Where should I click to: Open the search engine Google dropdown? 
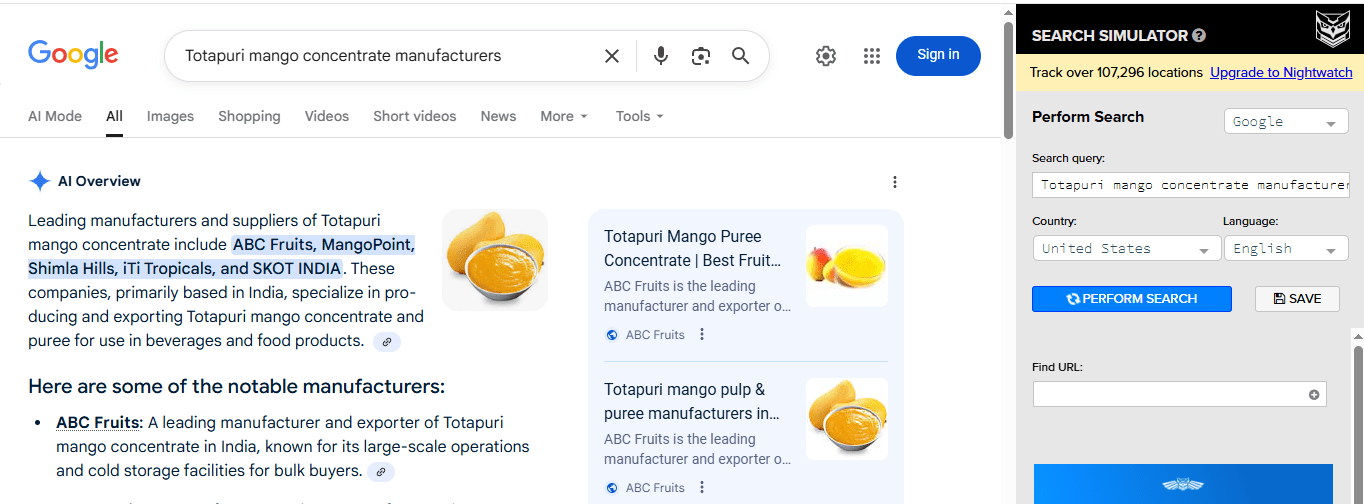pyautogui.click(x=1285, y=122)
